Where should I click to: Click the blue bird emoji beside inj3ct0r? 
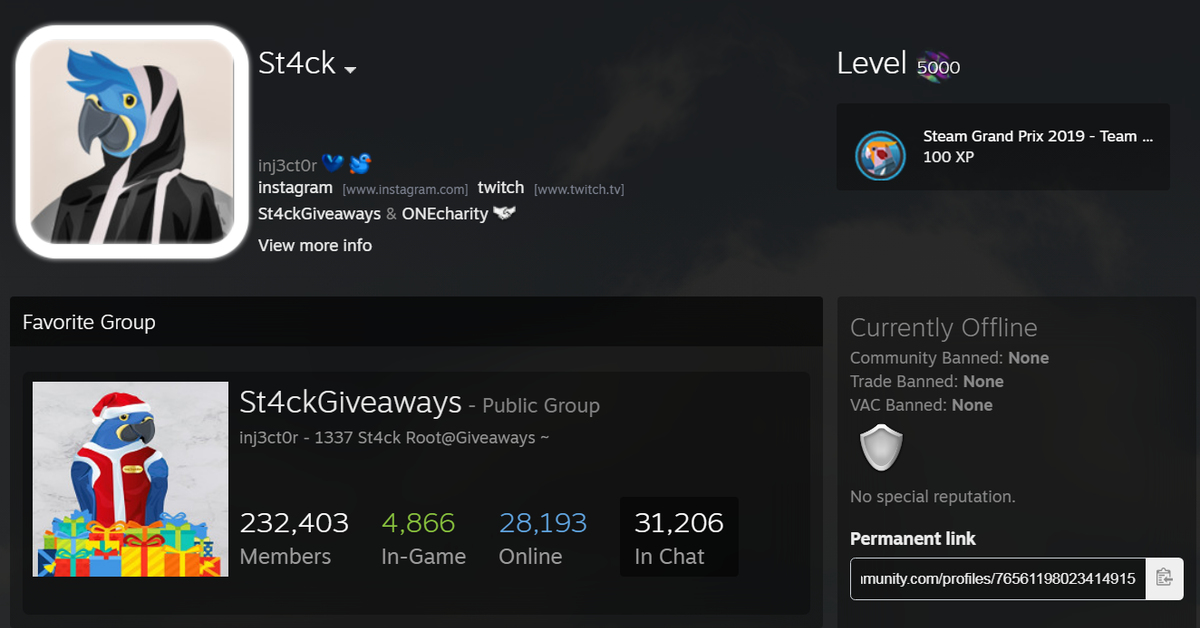click(x=360, y=164)
